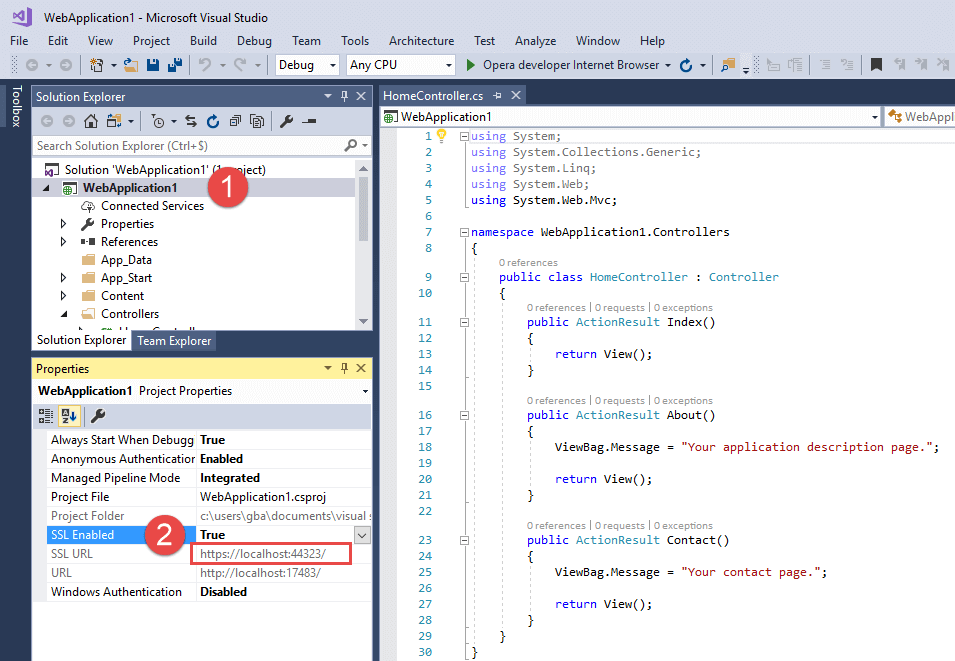
Task: Collapse the WebApplication1 project node
Action: (x=46, y=188)
